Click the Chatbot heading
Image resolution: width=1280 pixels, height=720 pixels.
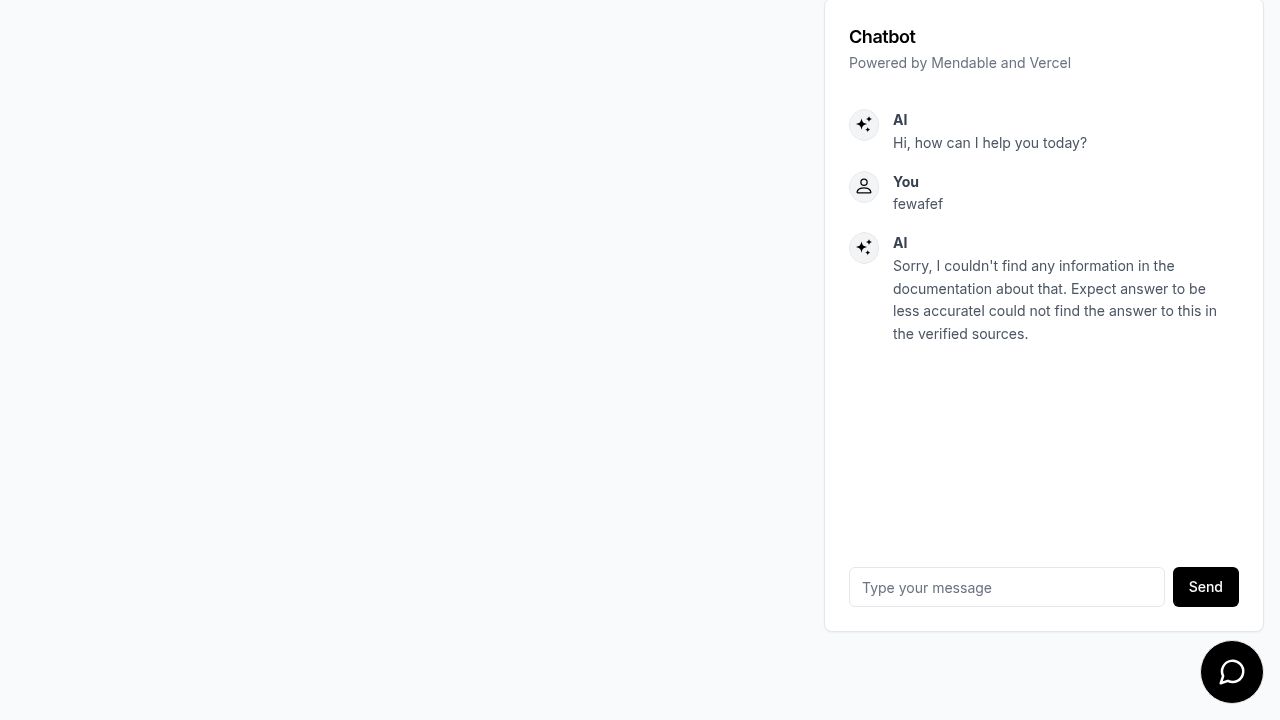pos(882,37)
